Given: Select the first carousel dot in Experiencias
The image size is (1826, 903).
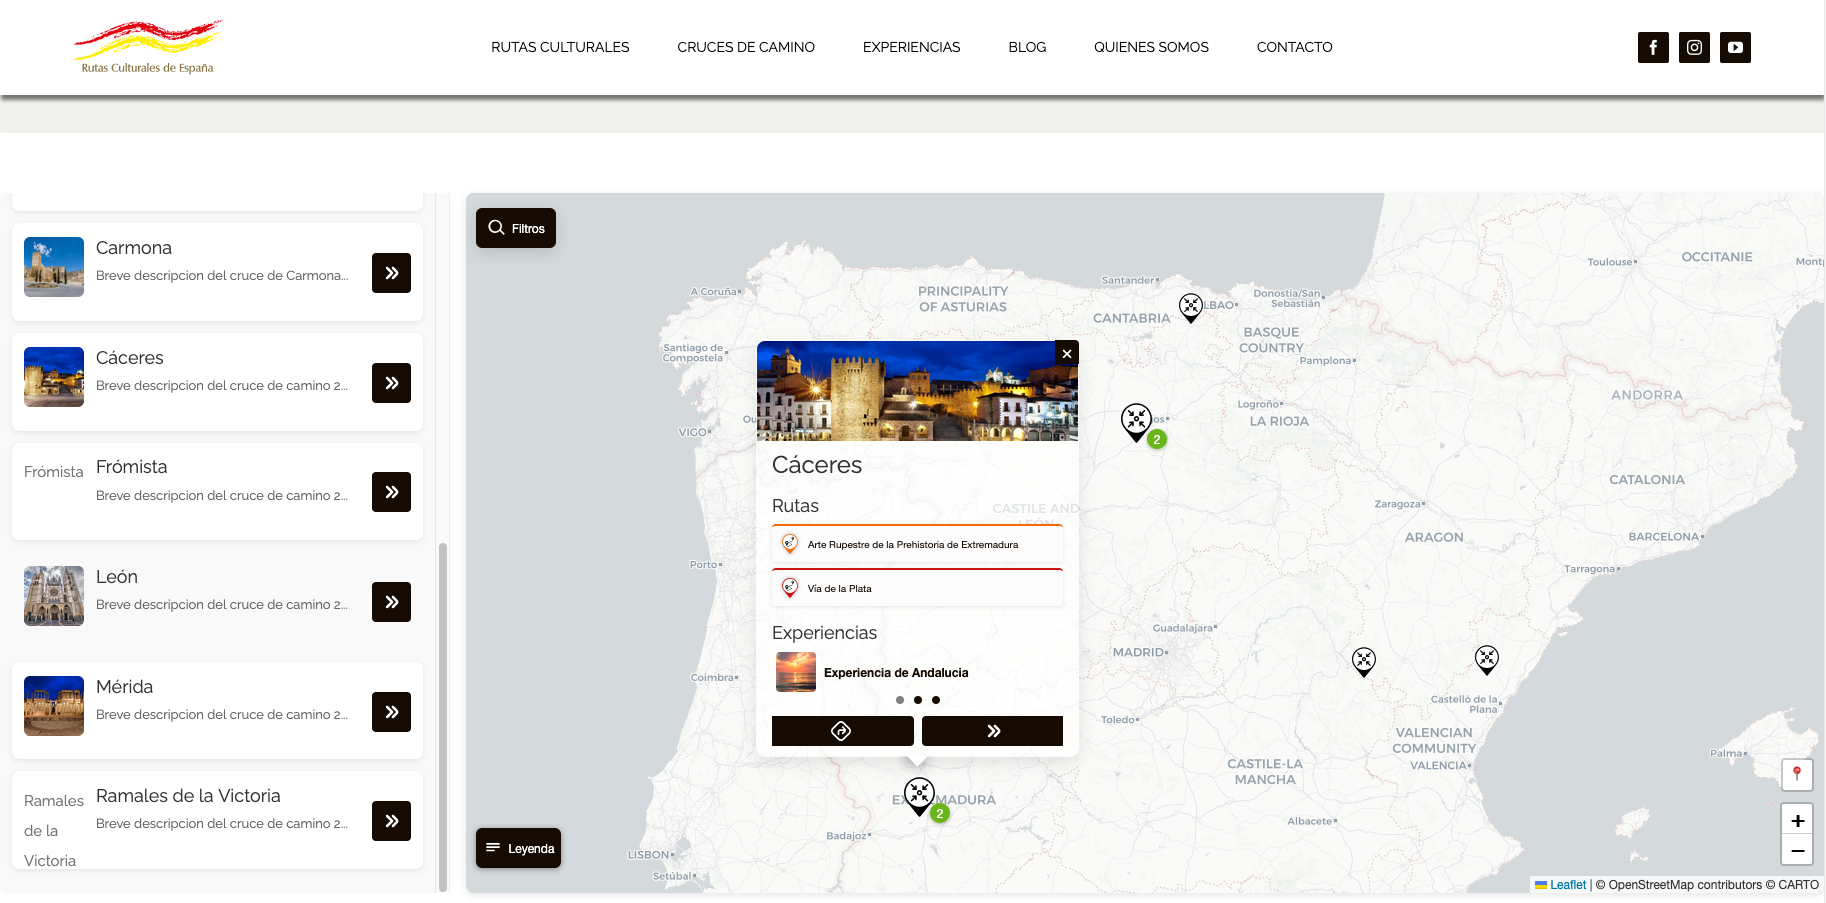Looking at the screenshot, I should click(900, 700).
